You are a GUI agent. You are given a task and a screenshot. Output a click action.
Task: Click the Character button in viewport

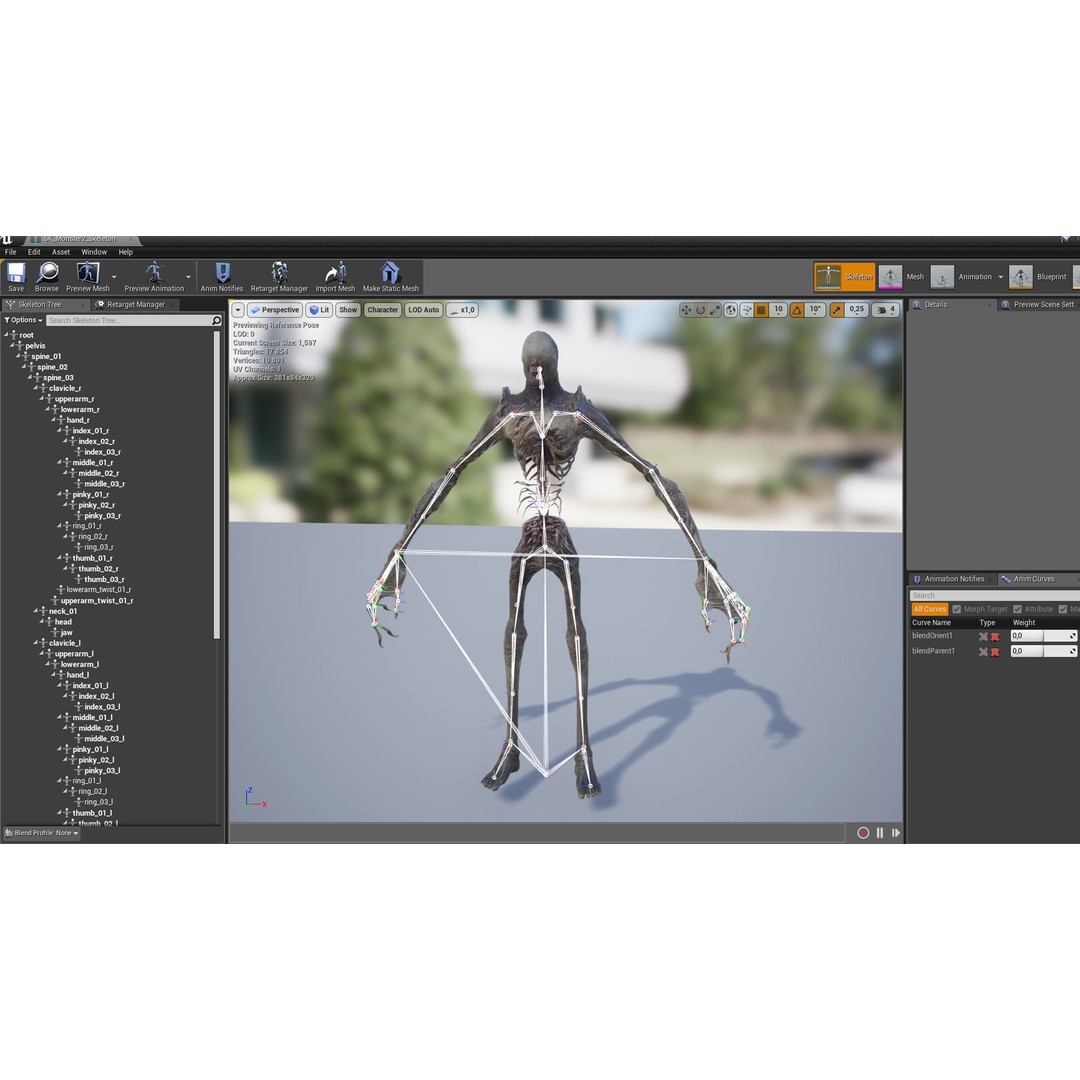coord(382,310)
